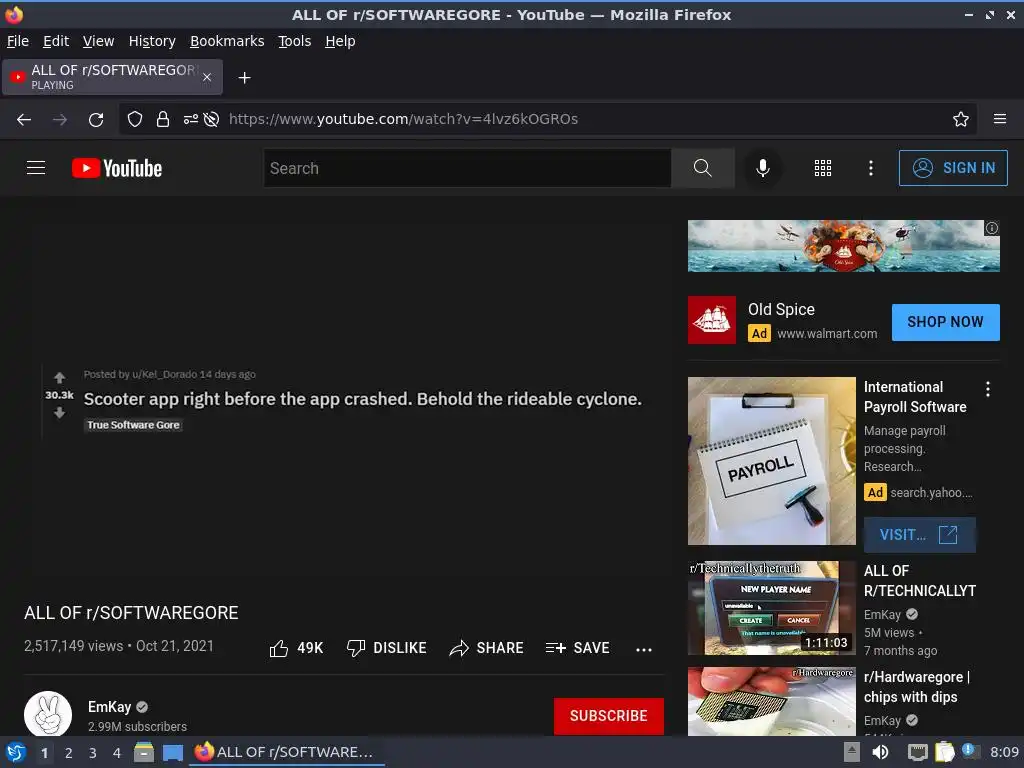The image size is (1024, 768).
Task: Open the YouTube guide hamburger menu
Action: [x=36, y=168]
